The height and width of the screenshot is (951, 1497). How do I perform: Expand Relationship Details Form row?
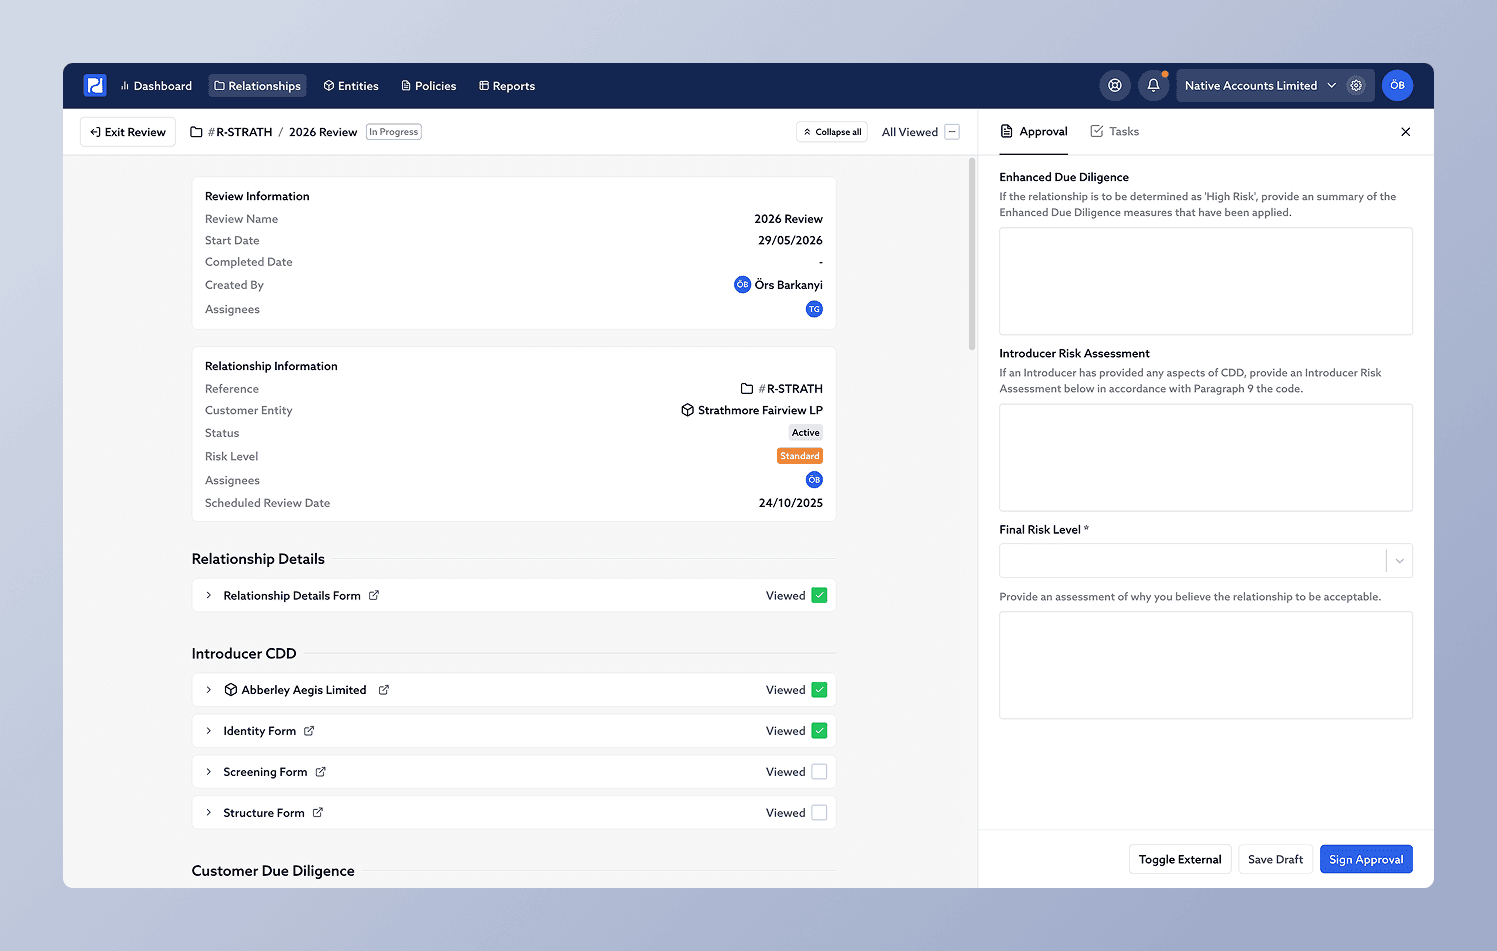pos(209,596)
